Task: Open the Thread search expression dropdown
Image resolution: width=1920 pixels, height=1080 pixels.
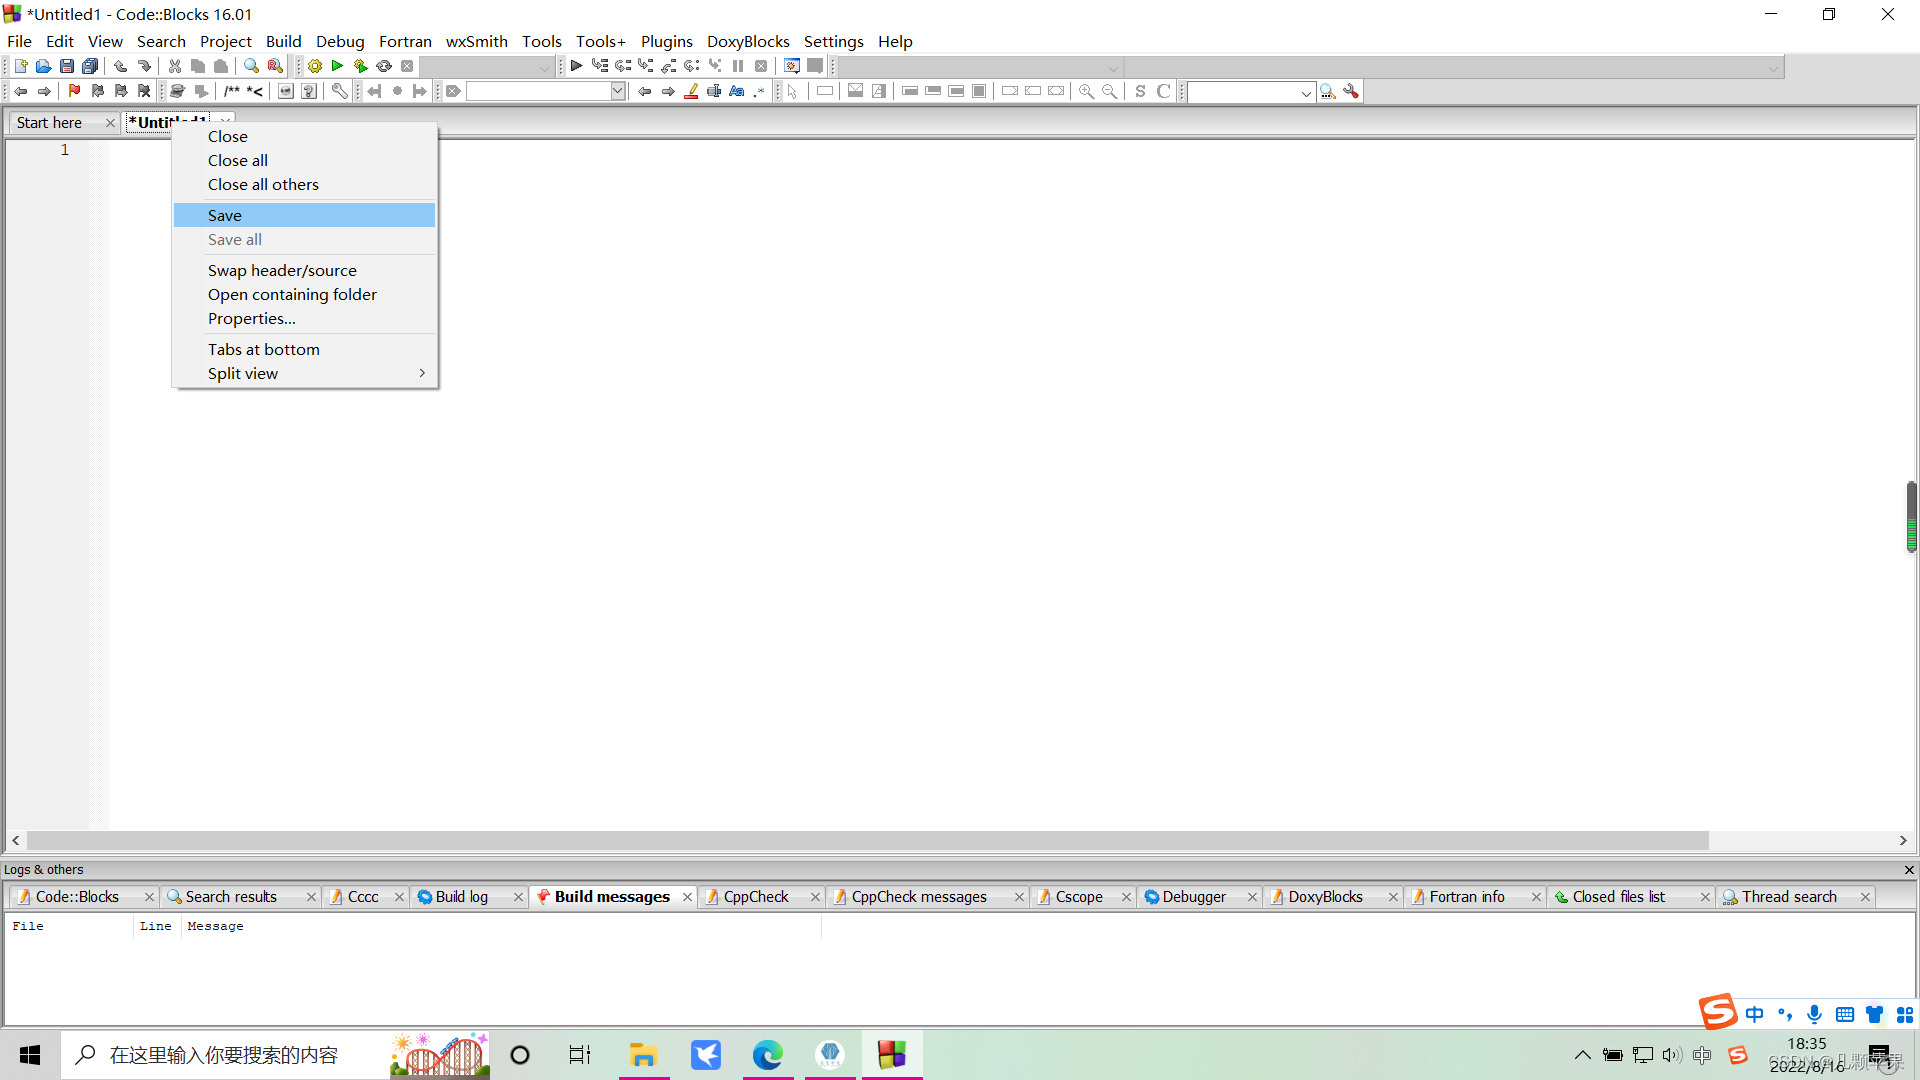Action: coord(1306,92)
